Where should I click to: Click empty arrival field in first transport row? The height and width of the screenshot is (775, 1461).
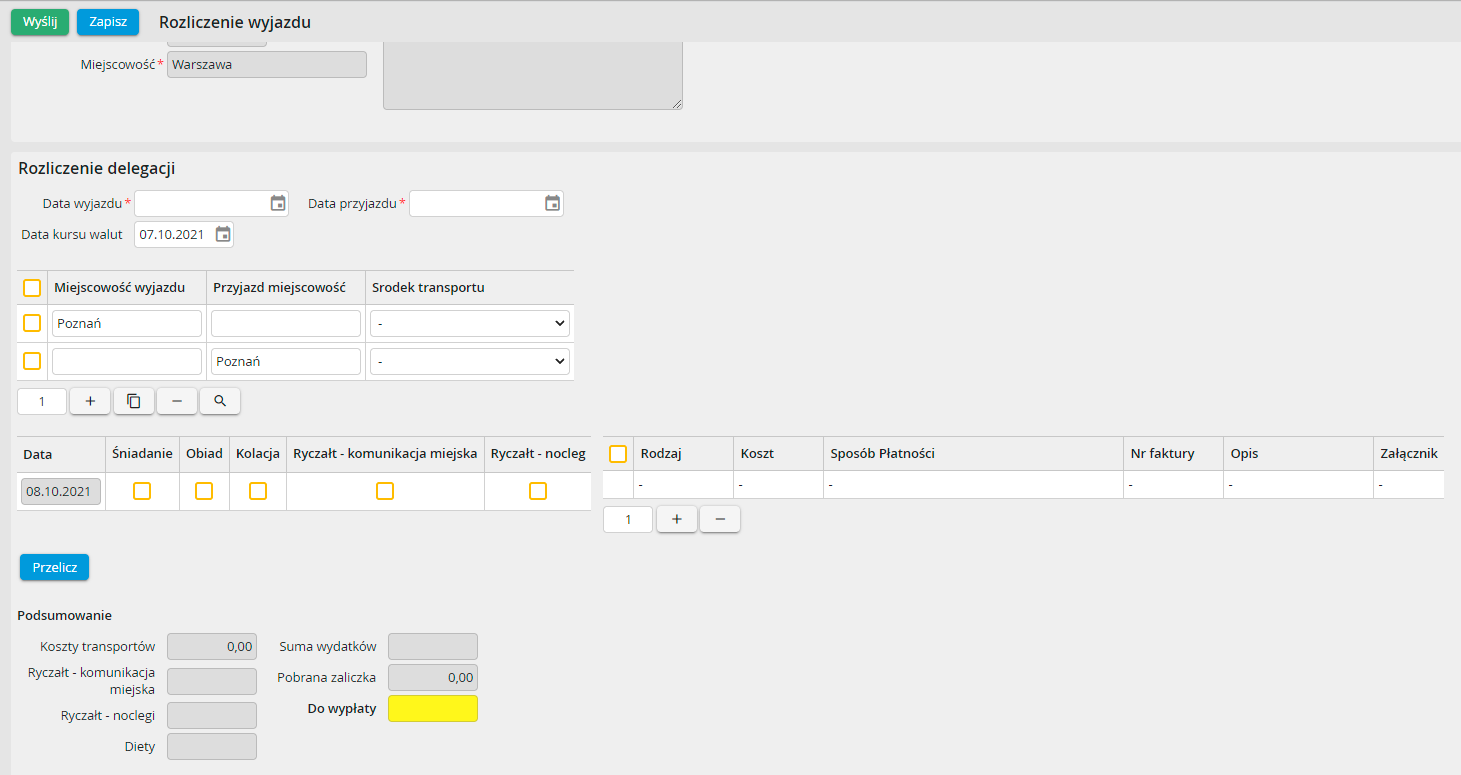click(x=286, y=323)
